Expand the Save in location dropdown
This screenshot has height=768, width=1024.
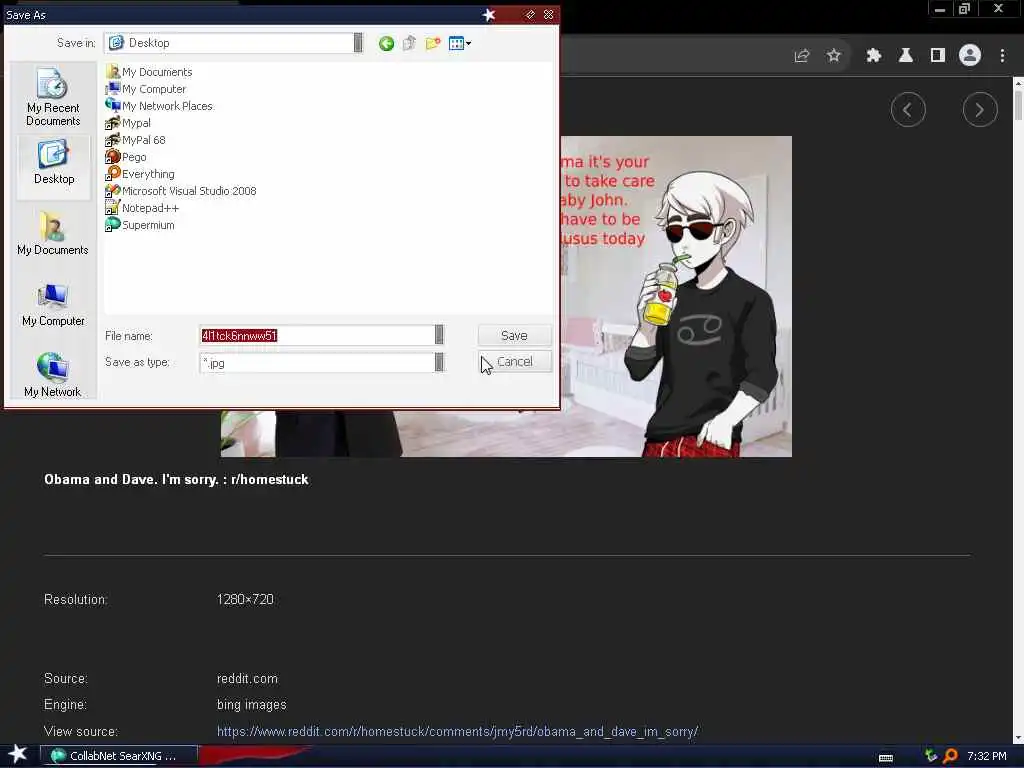358,43
